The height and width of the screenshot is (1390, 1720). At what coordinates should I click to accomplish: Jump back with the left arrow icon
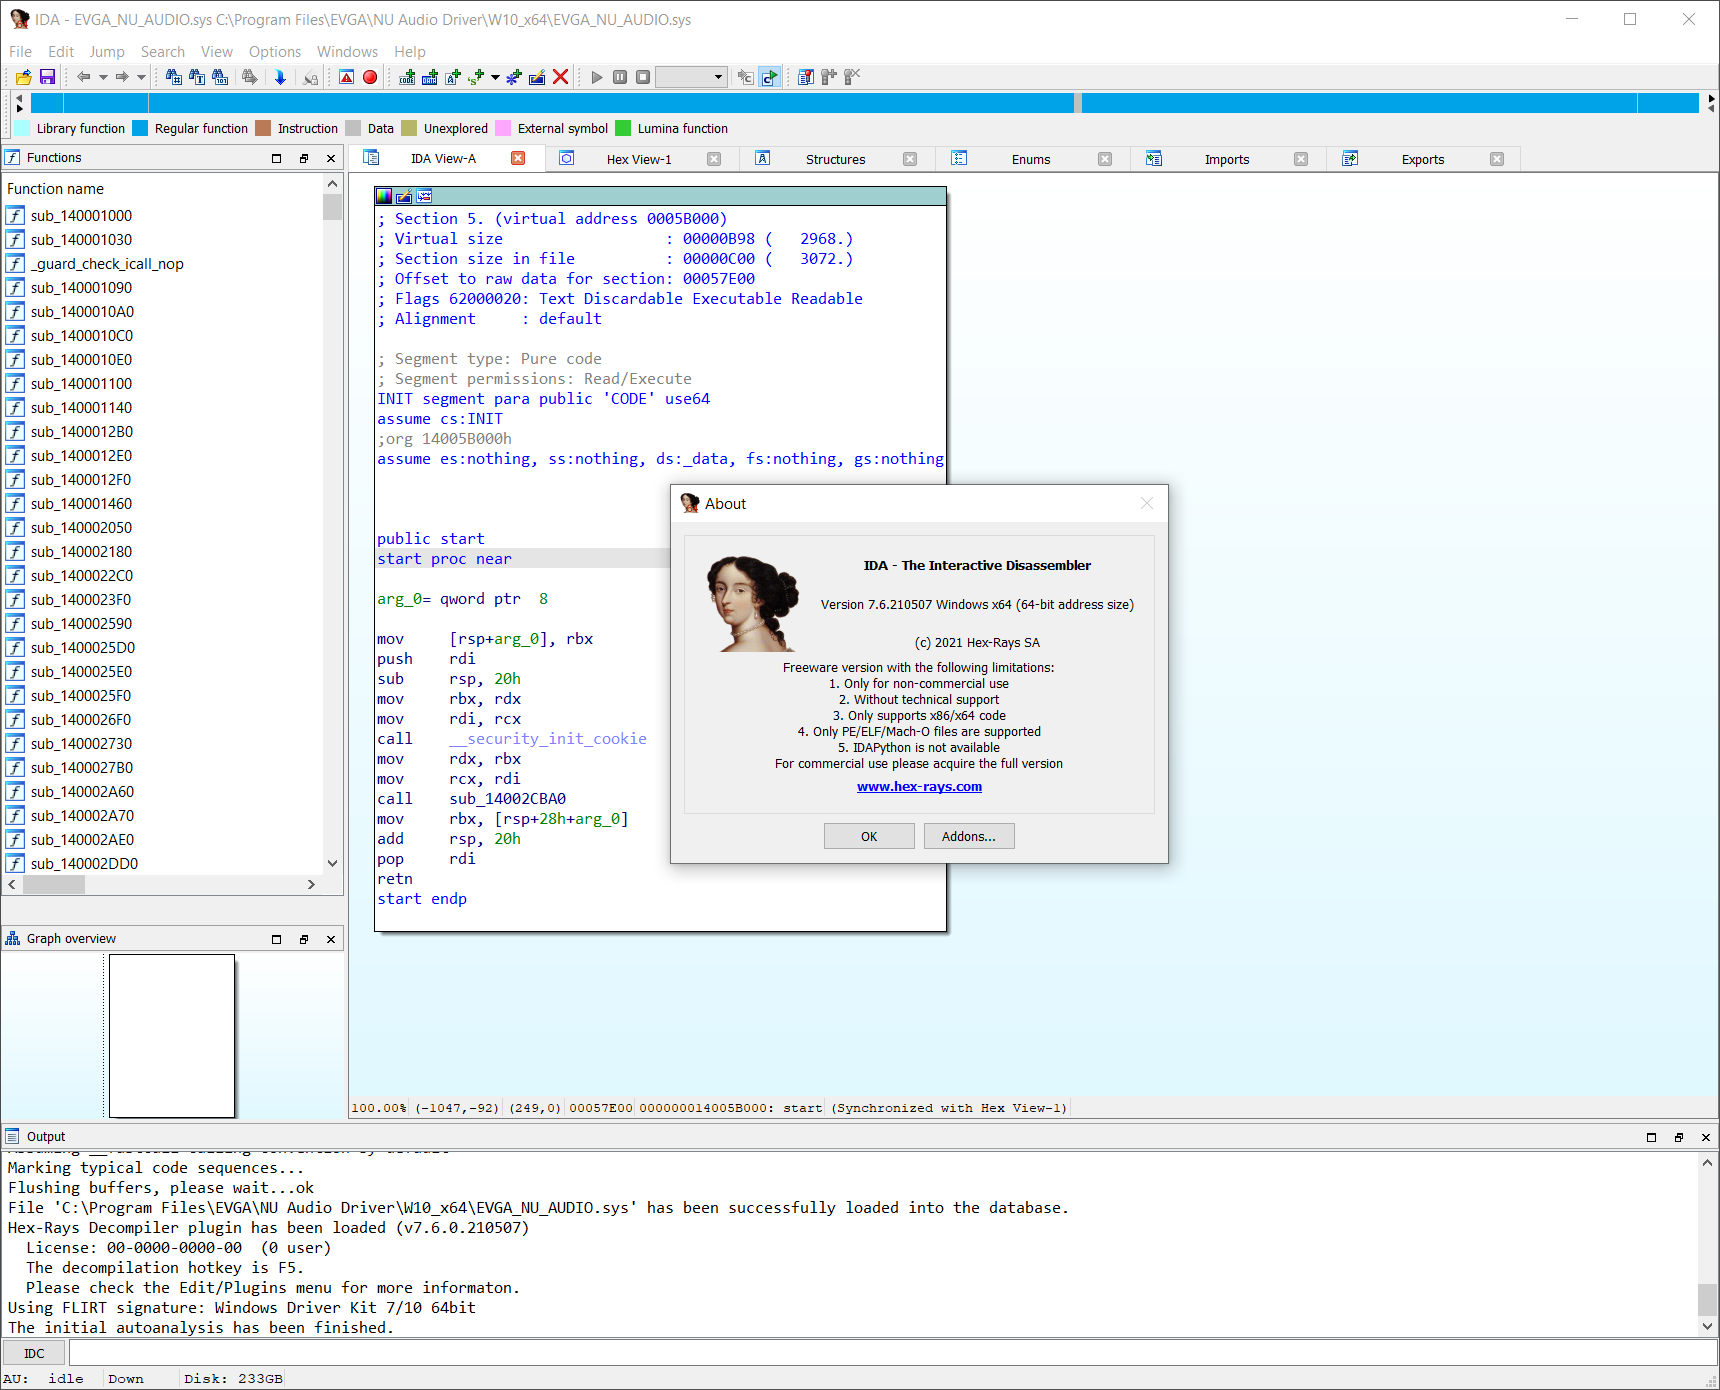point(84,77)
